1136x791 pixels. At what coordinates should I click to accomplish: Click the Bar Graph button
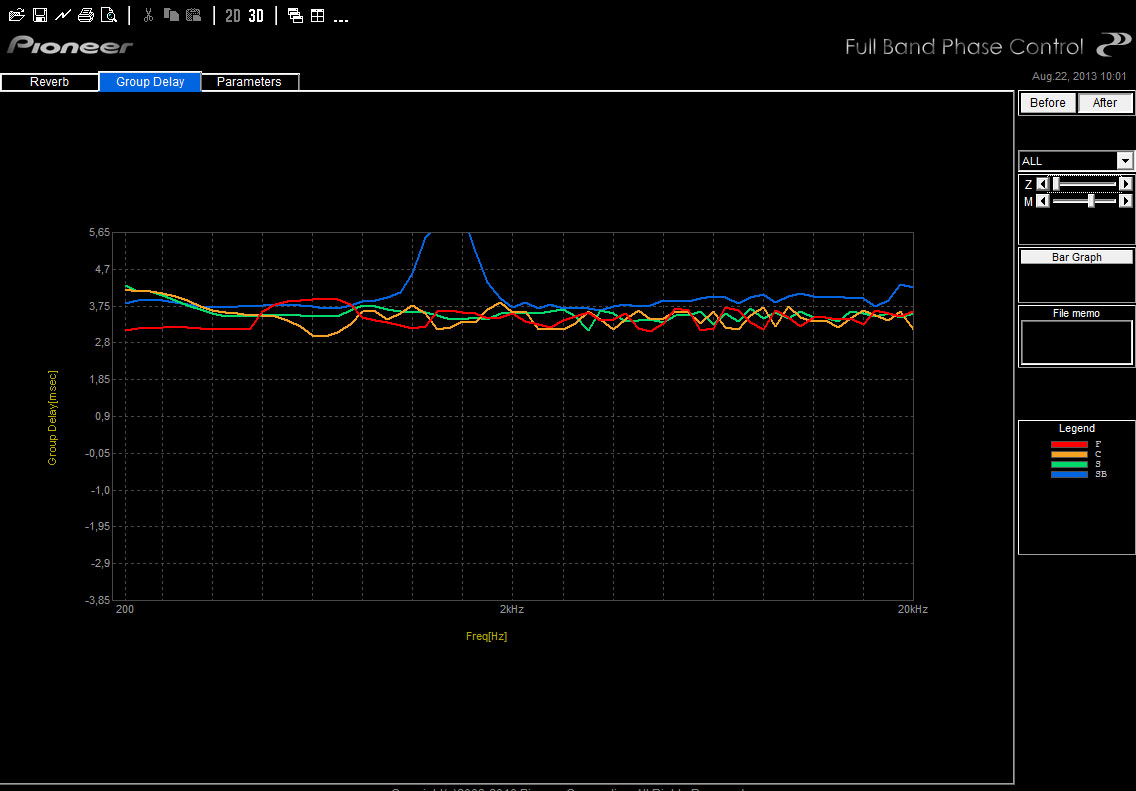click(1076, 257)
